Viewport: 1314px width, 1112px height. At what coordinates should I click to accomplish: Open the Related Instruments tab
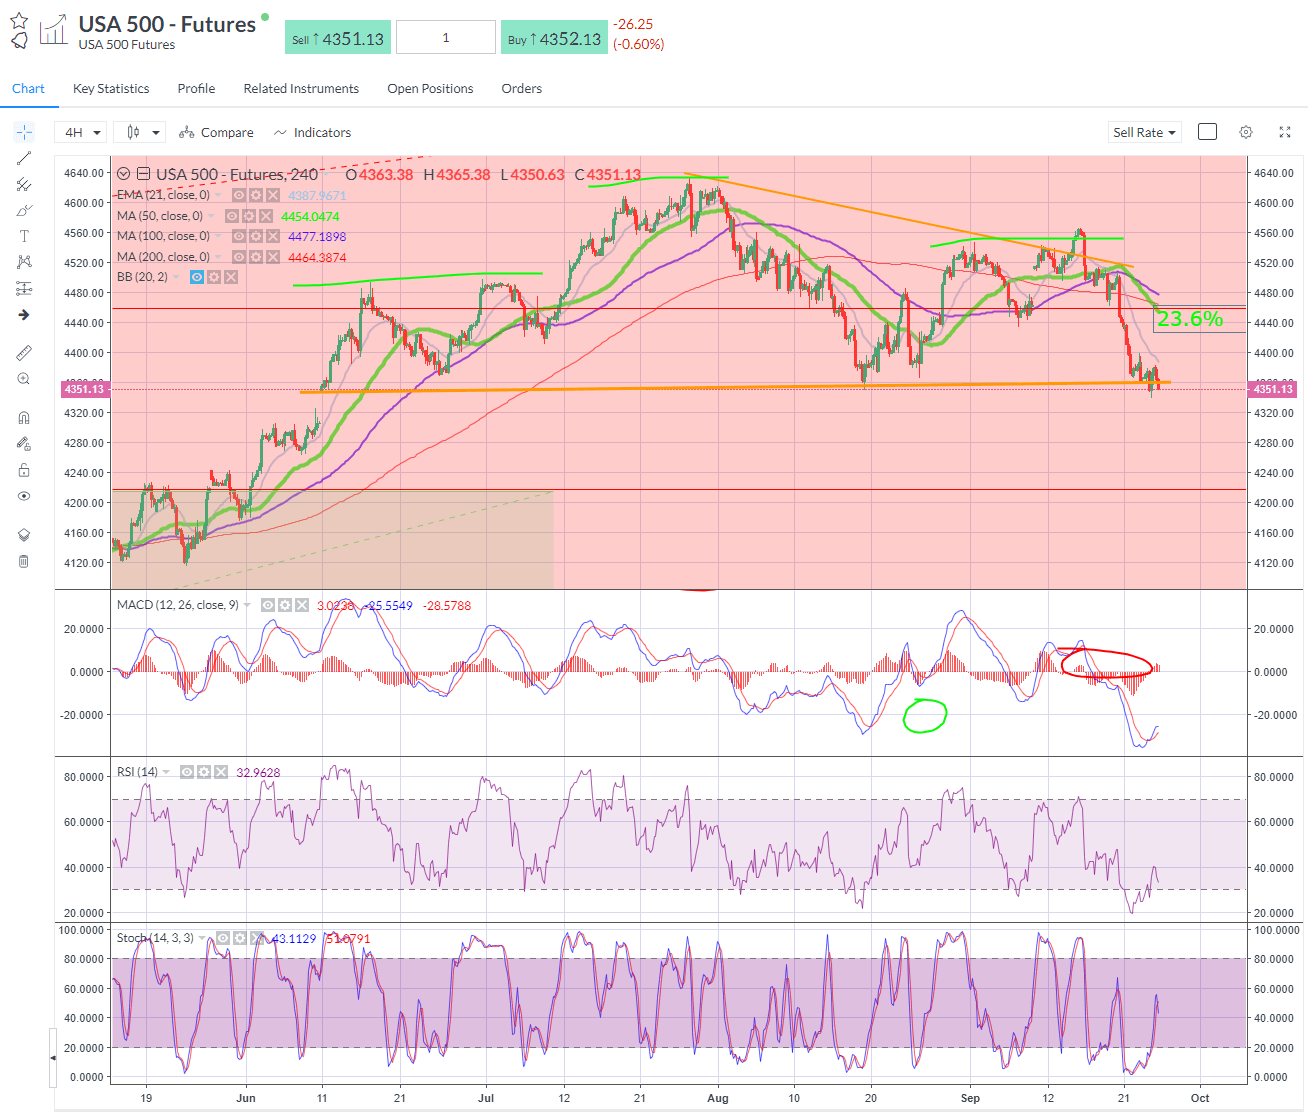[x=301, y=88]
